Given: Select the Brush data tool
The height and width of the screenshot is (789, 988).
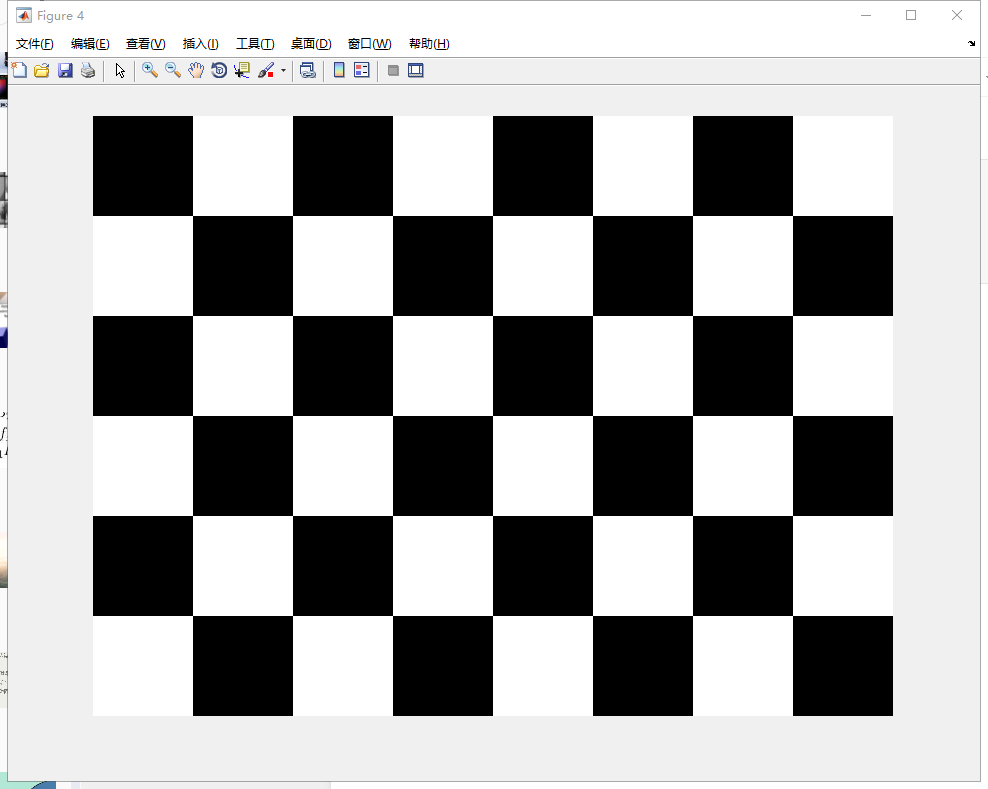Looking at the screenshot, I should coord(266,70).
